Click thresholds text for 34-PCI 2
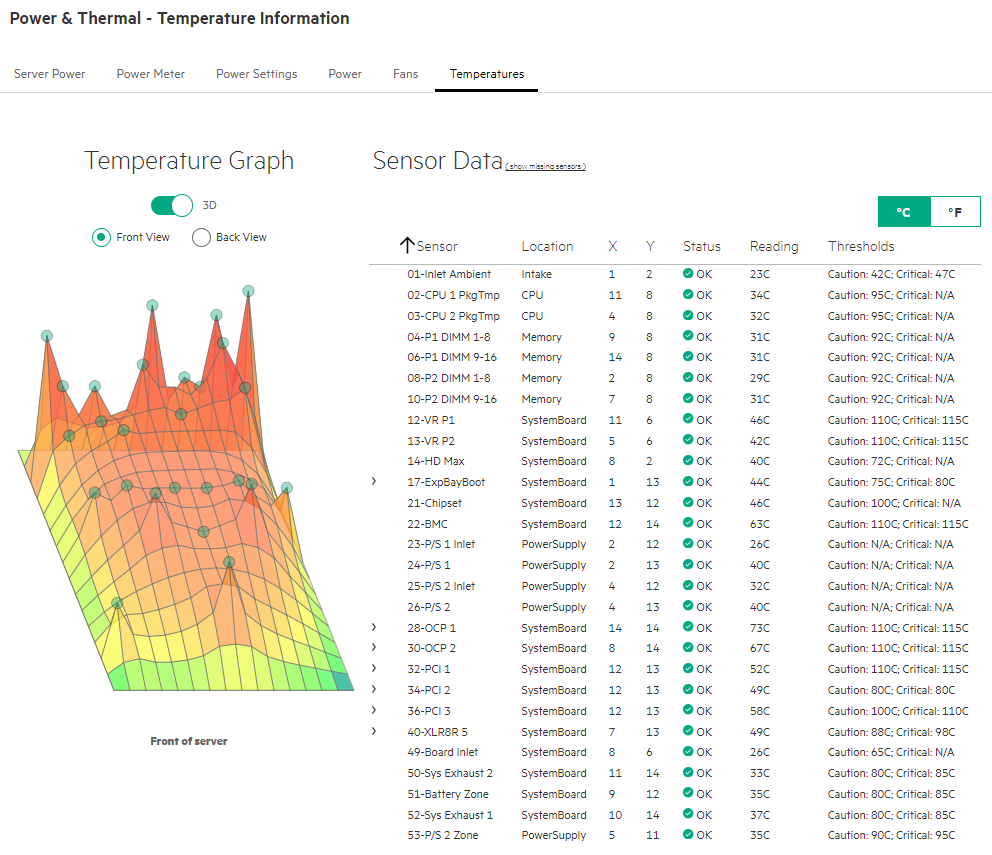This screenshot has width=992, height=855. pyautogui.click(x=891, y=690)
